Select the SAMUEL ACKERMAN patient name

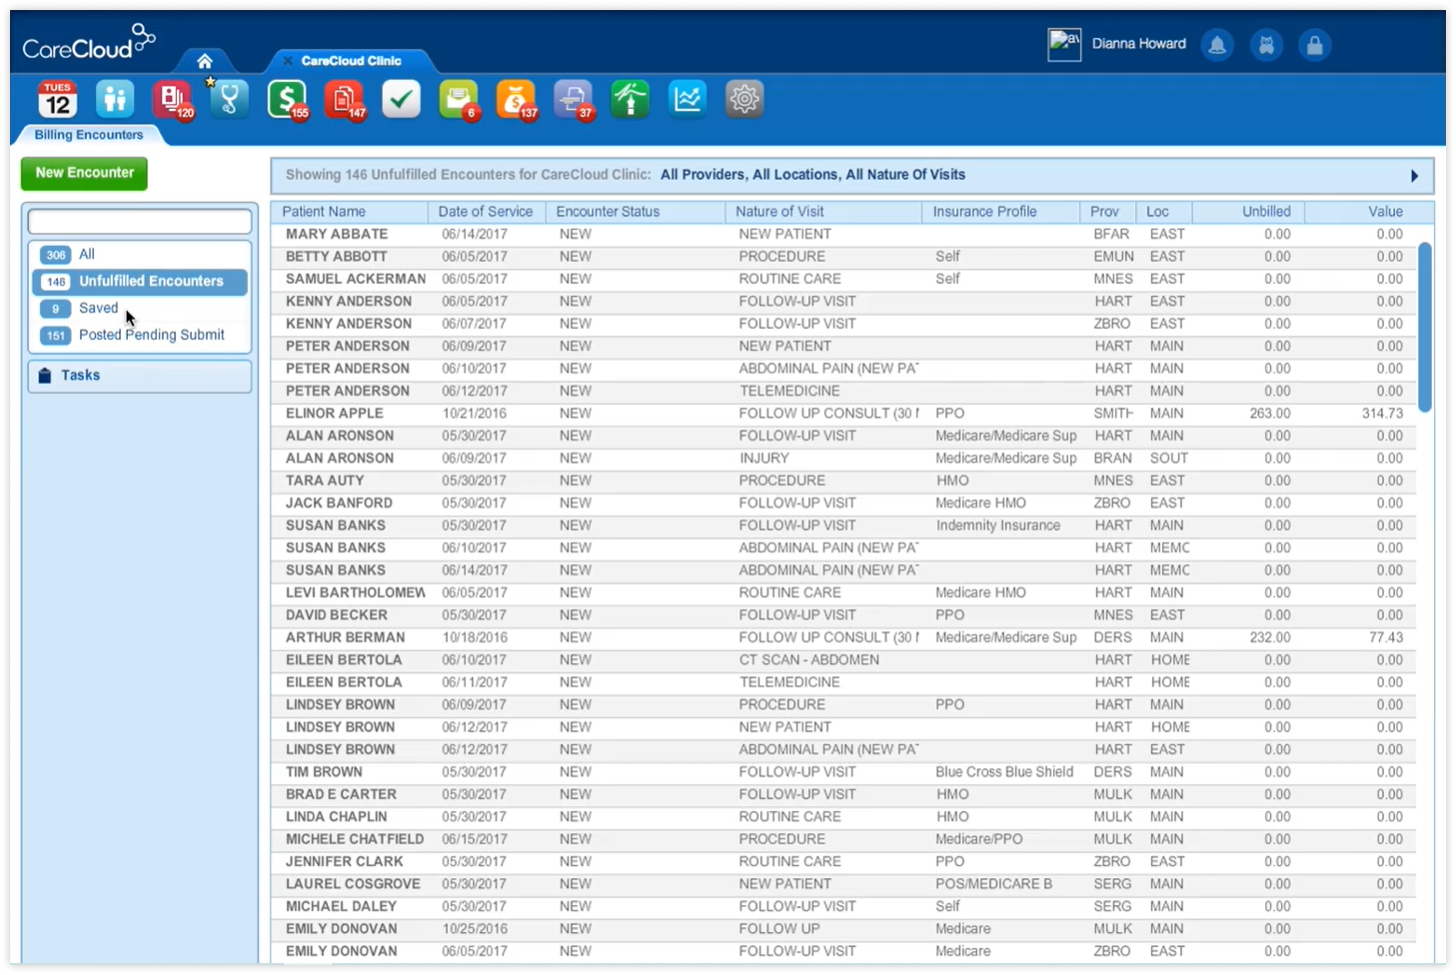pos(356,279)
